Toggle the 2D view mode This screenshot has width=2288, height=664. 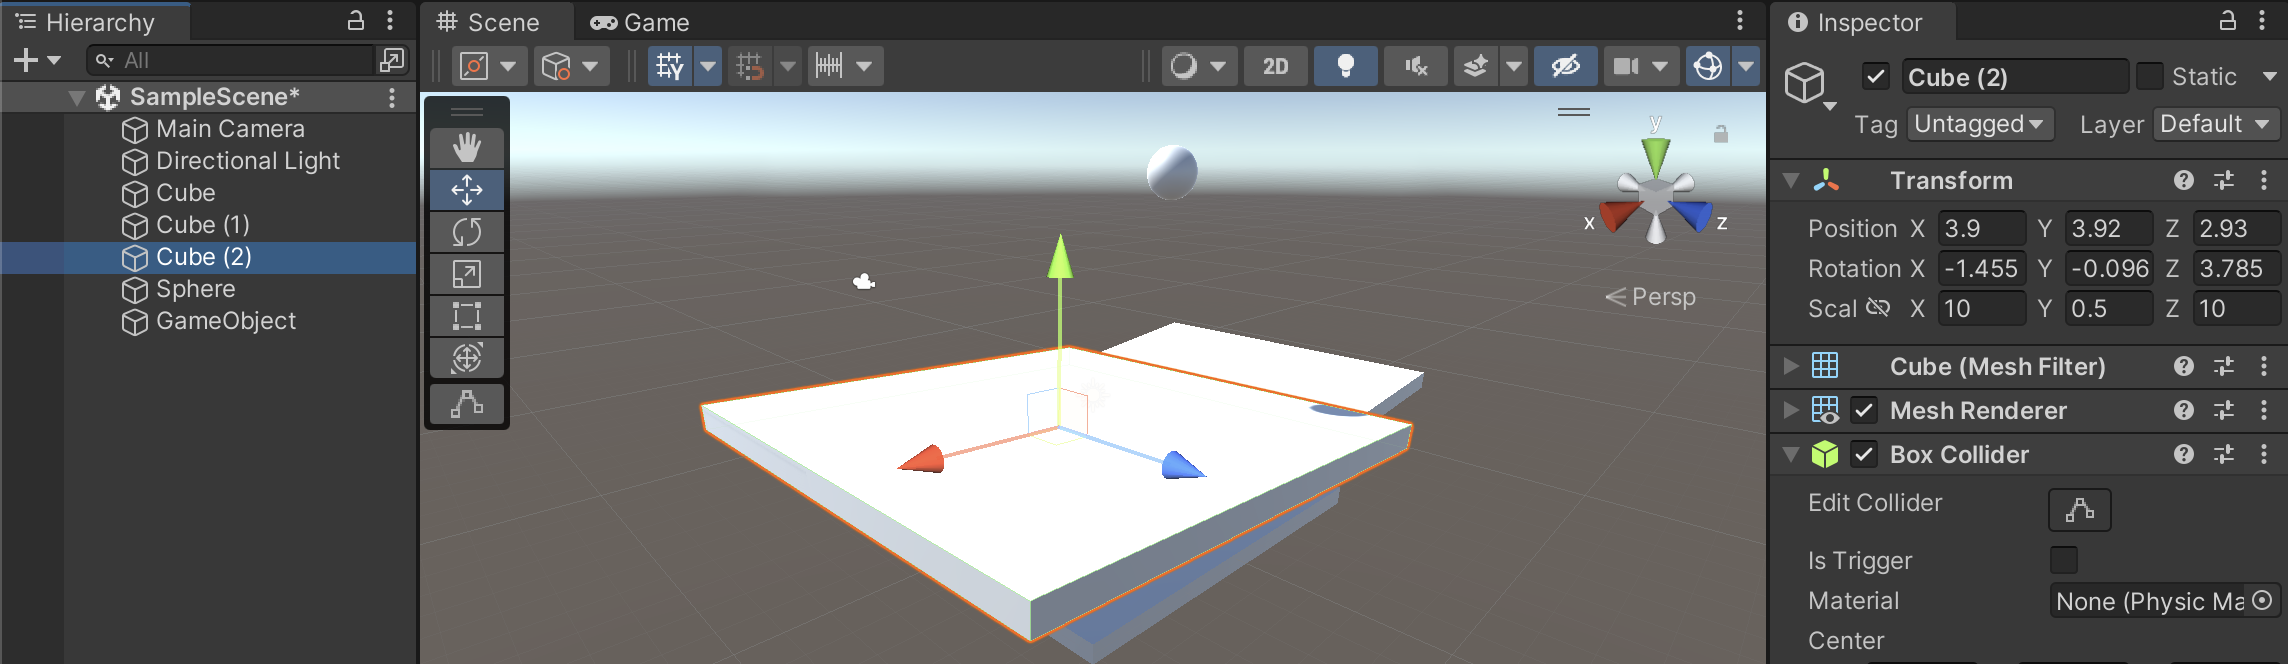pos(1275,67)
